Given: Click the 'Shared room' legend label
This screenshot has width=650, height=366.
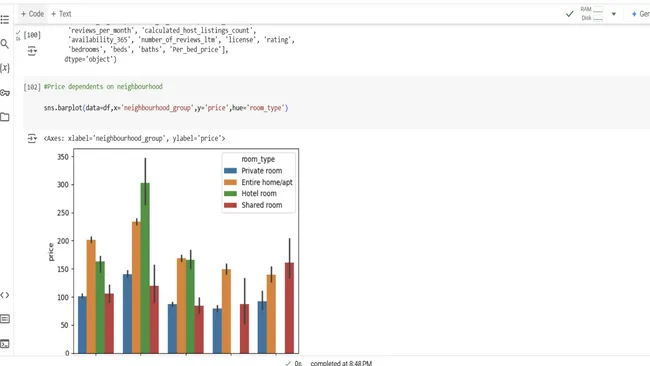Looking at the screenshot, I should point(262,205).
